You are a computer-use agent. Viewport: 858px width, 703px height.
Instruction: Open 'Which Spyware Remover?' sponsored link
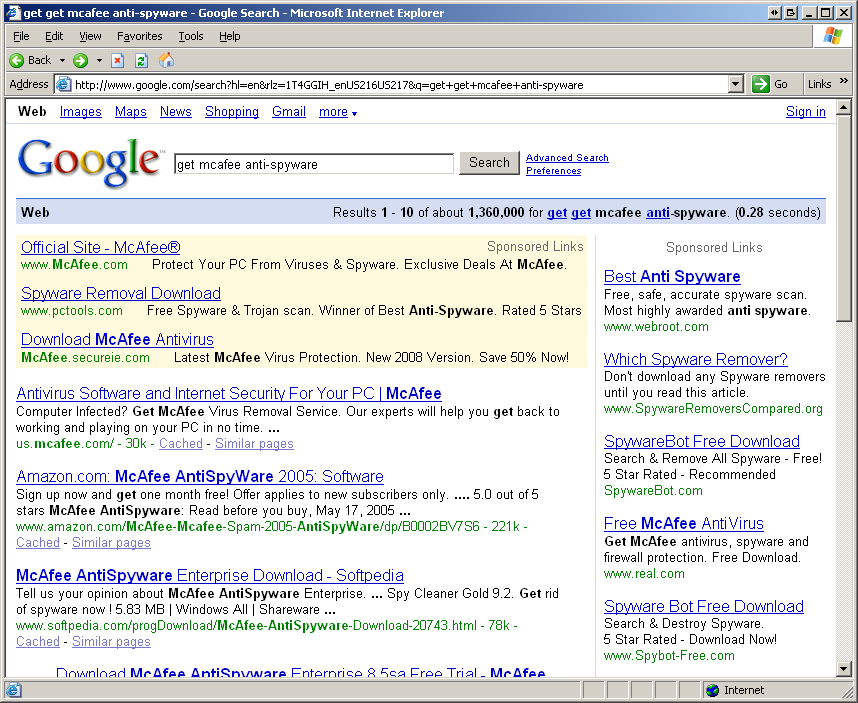(695, 359)
